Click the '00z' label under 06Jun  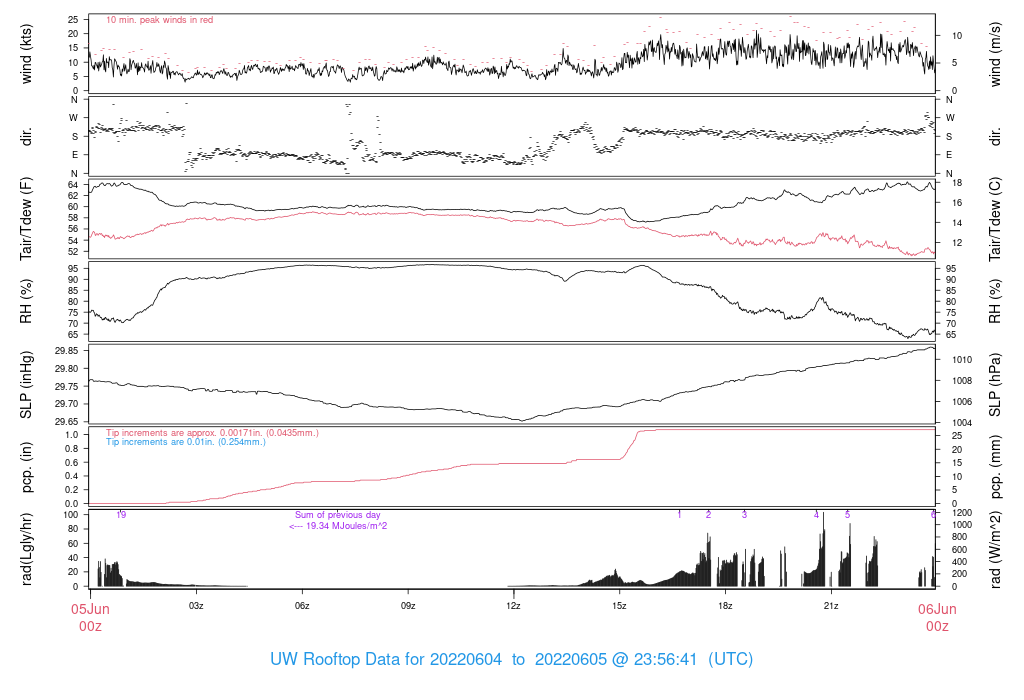(x=937, y=627)
